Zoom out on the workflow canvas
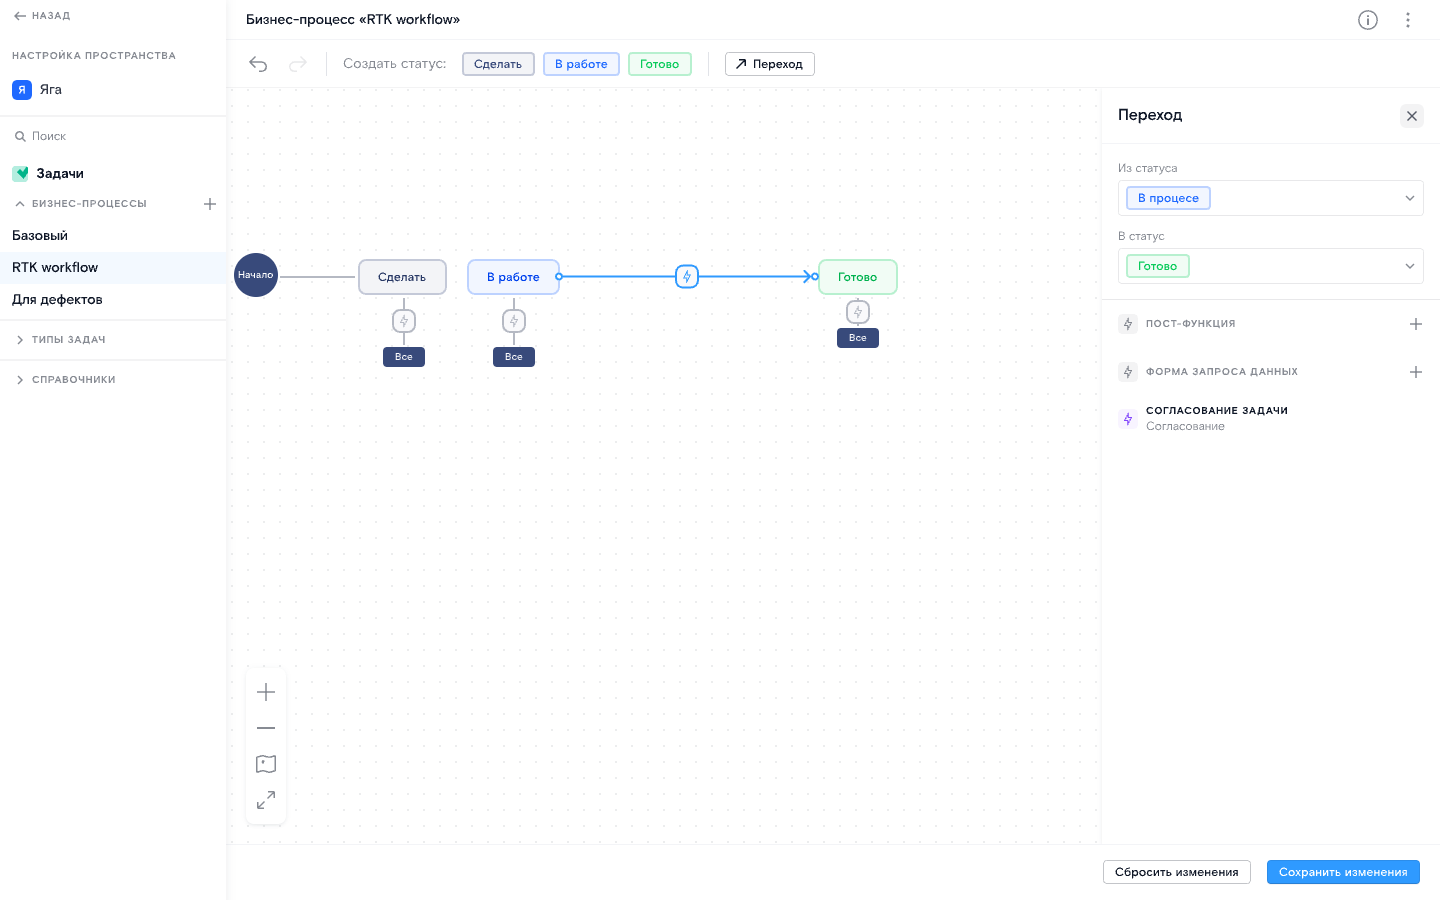1440x900 pixels. [266, 728]
